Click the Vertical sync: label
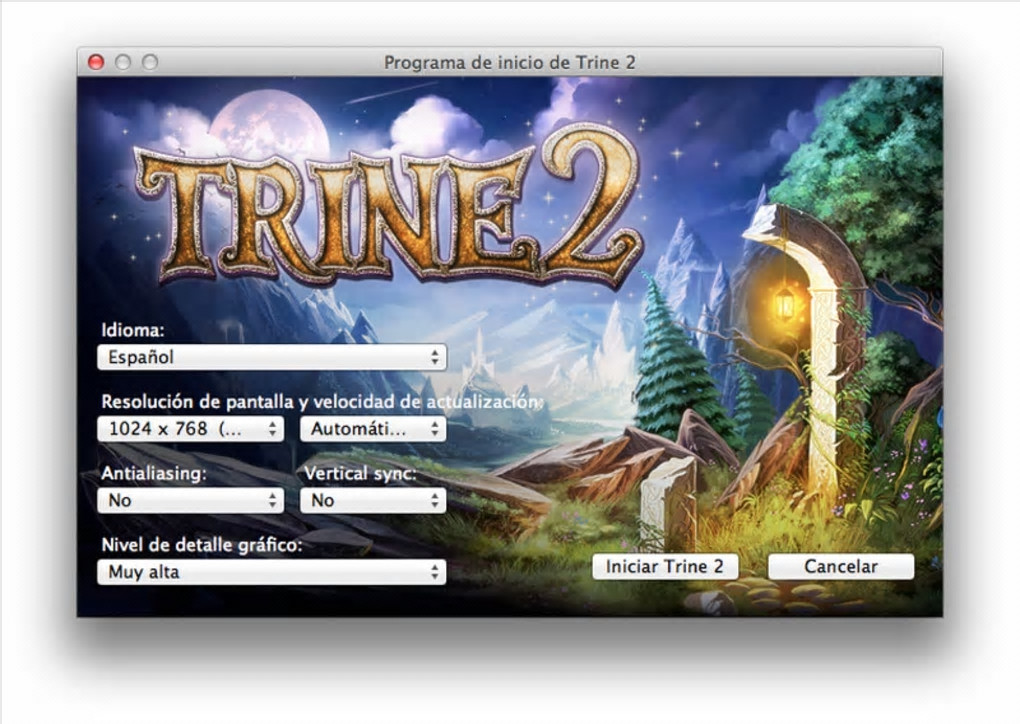The height and width of the screenshot is (724, 1020). 360,473
